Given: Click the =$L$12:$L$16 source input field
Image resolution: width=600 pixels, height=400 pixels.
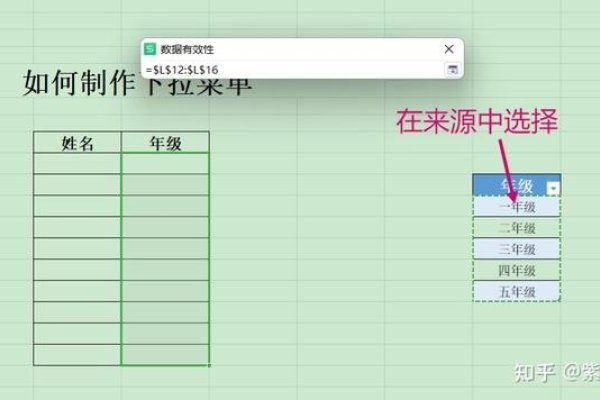Looking at the screenshot, I should 292,70.
